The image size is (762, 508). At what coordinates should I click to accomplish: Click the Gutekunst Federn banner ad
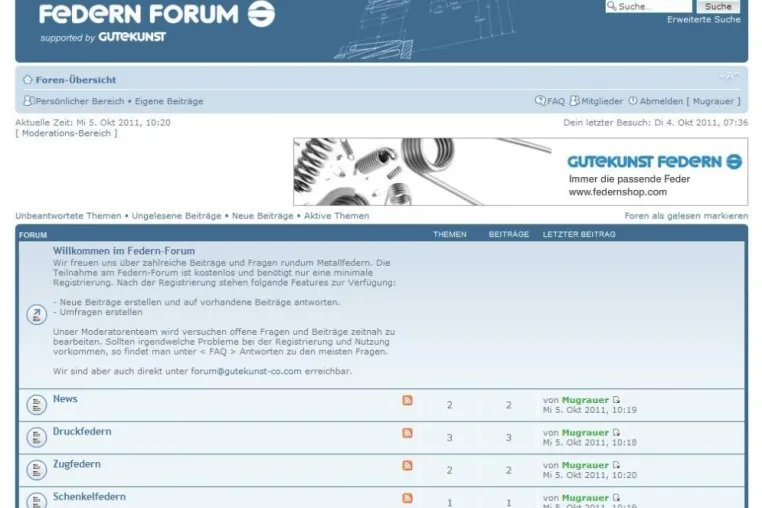tap(520, 172)
